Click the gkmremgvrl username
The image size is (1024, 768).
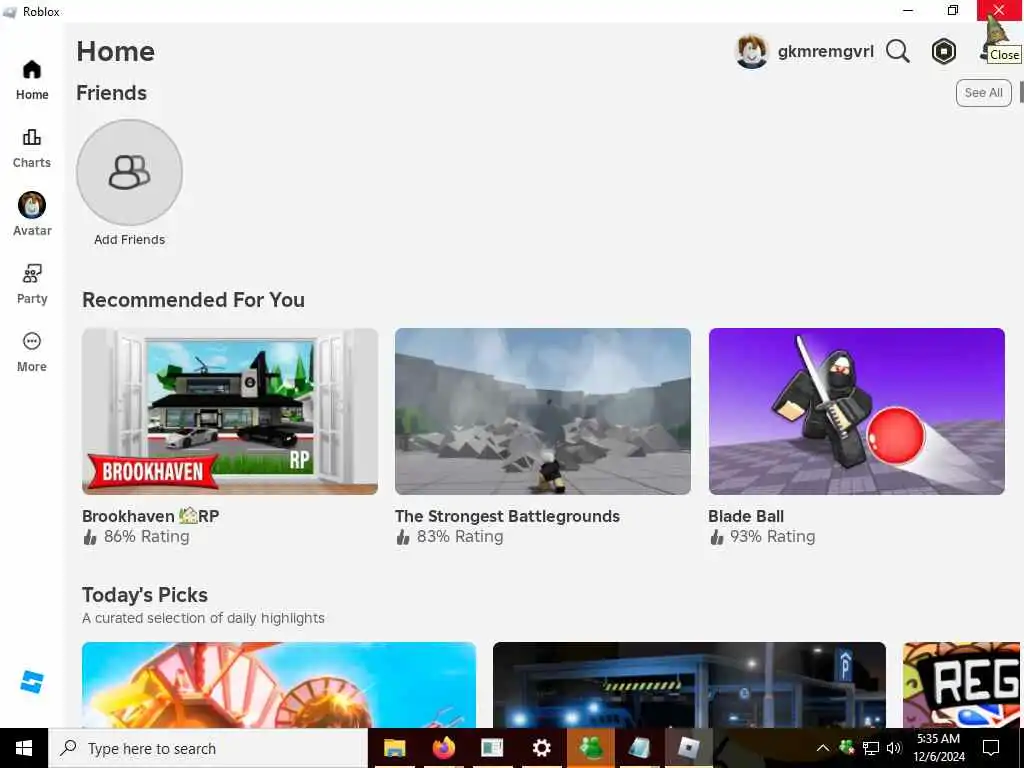point(825,51)
